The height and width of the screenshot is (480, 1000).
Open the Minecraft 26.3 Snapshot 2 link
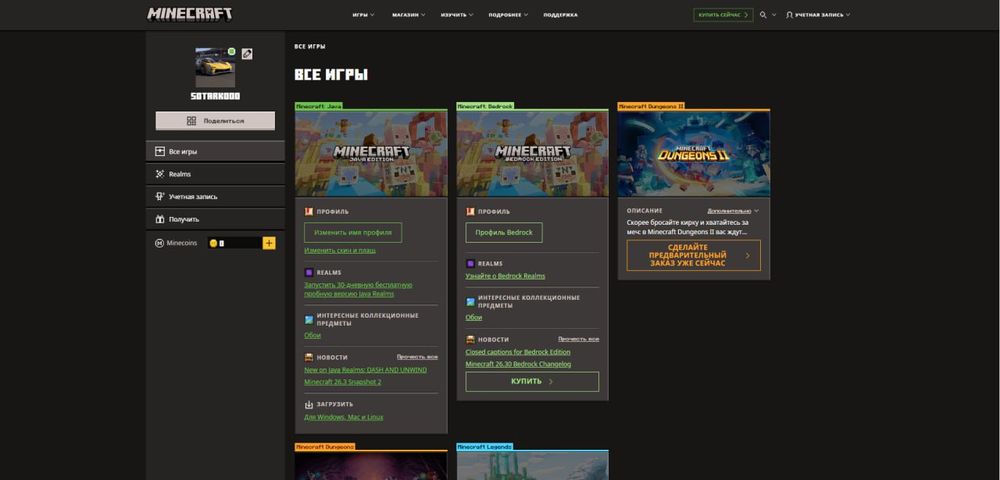(x=342, y=382)
